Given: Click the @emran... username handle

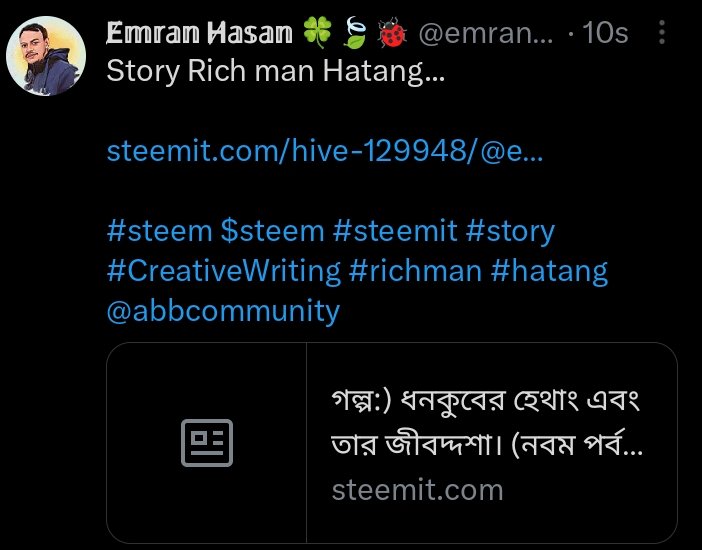Looking at the screenshot, I should [486, 33].
